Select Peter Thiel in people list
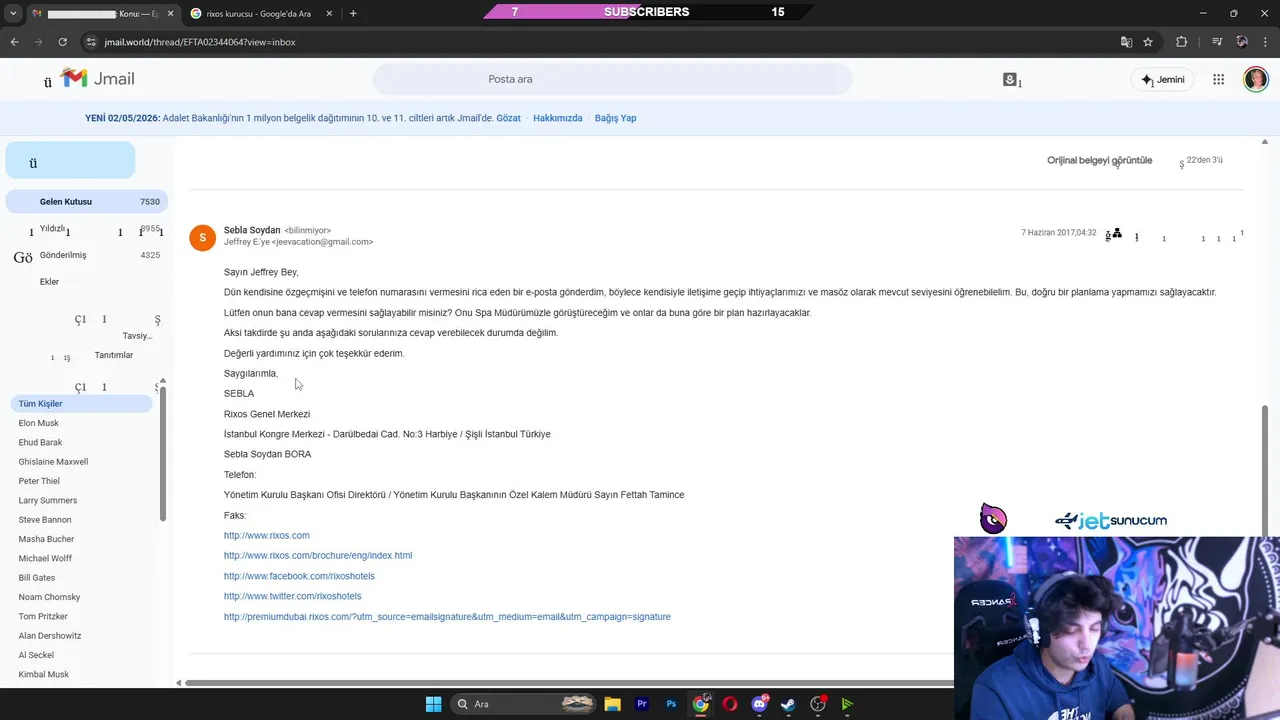 [39, 481]
